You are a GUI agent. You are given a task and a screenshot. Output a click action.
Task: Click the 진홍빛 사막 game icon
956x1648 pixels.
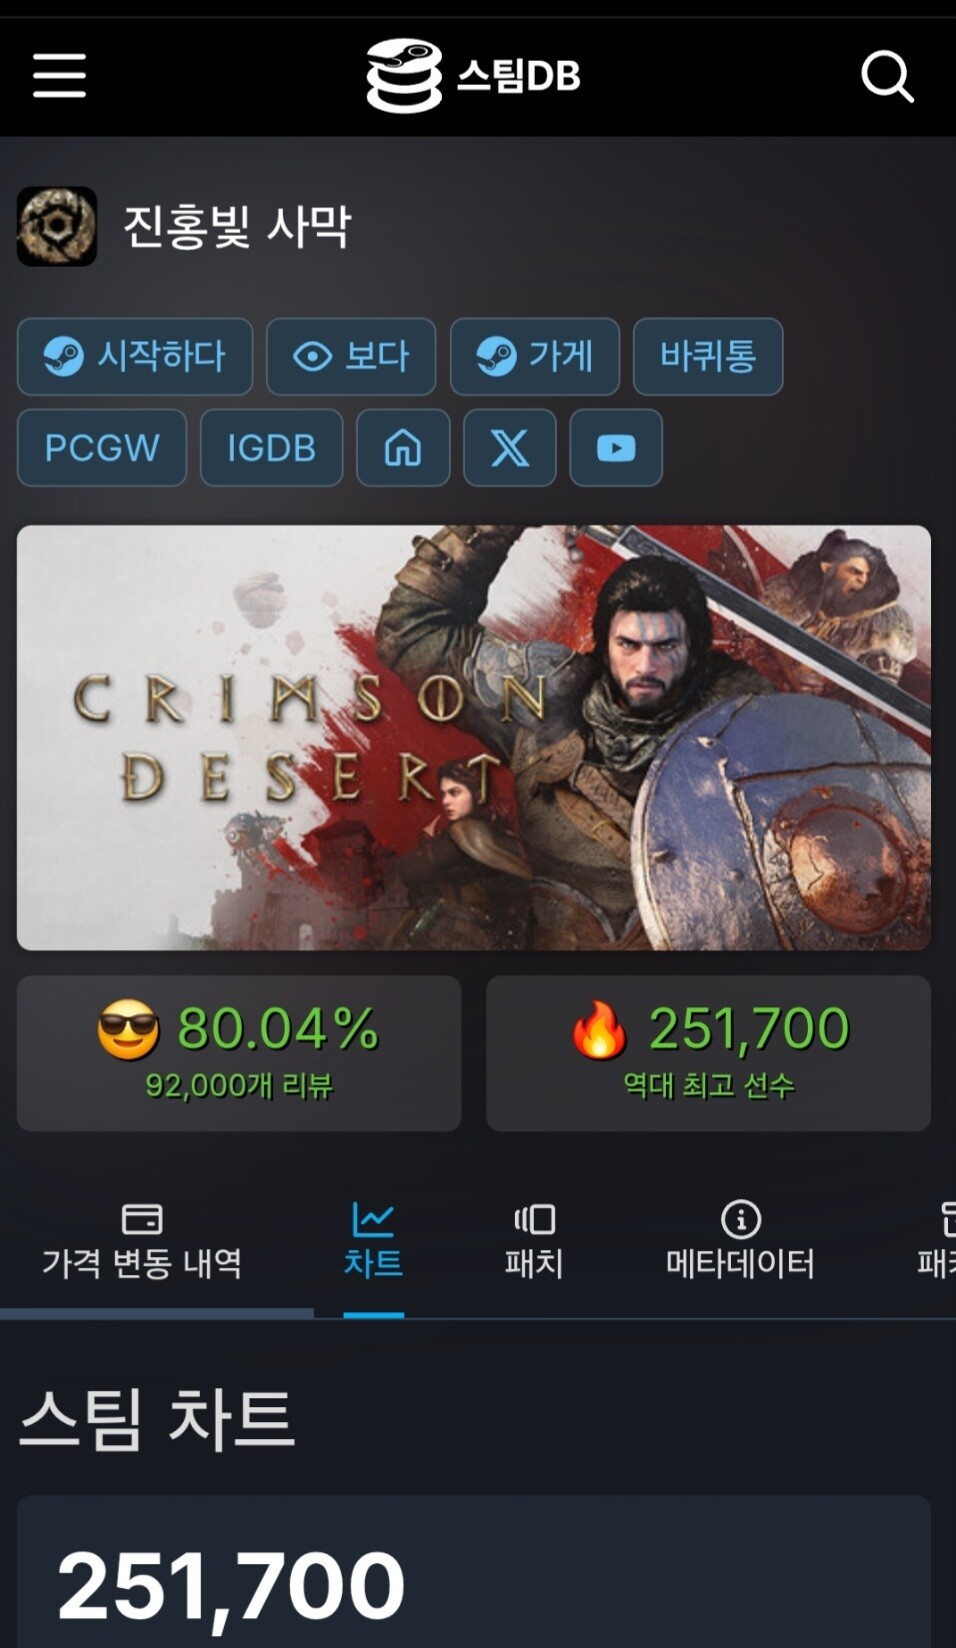point(57,226)
